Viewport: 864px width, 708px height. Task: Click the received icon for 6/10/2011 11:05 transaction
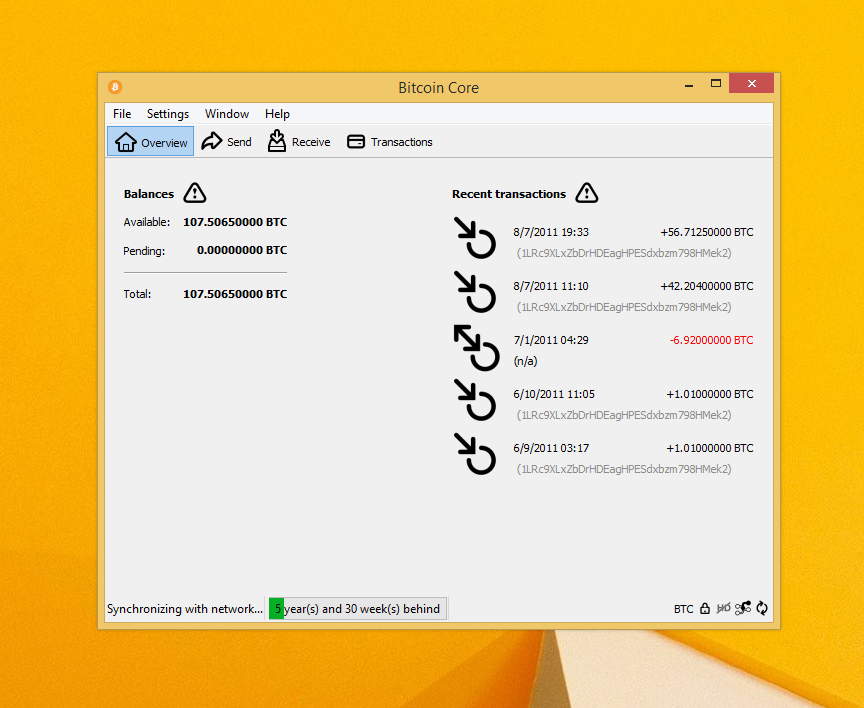(475, 399)
